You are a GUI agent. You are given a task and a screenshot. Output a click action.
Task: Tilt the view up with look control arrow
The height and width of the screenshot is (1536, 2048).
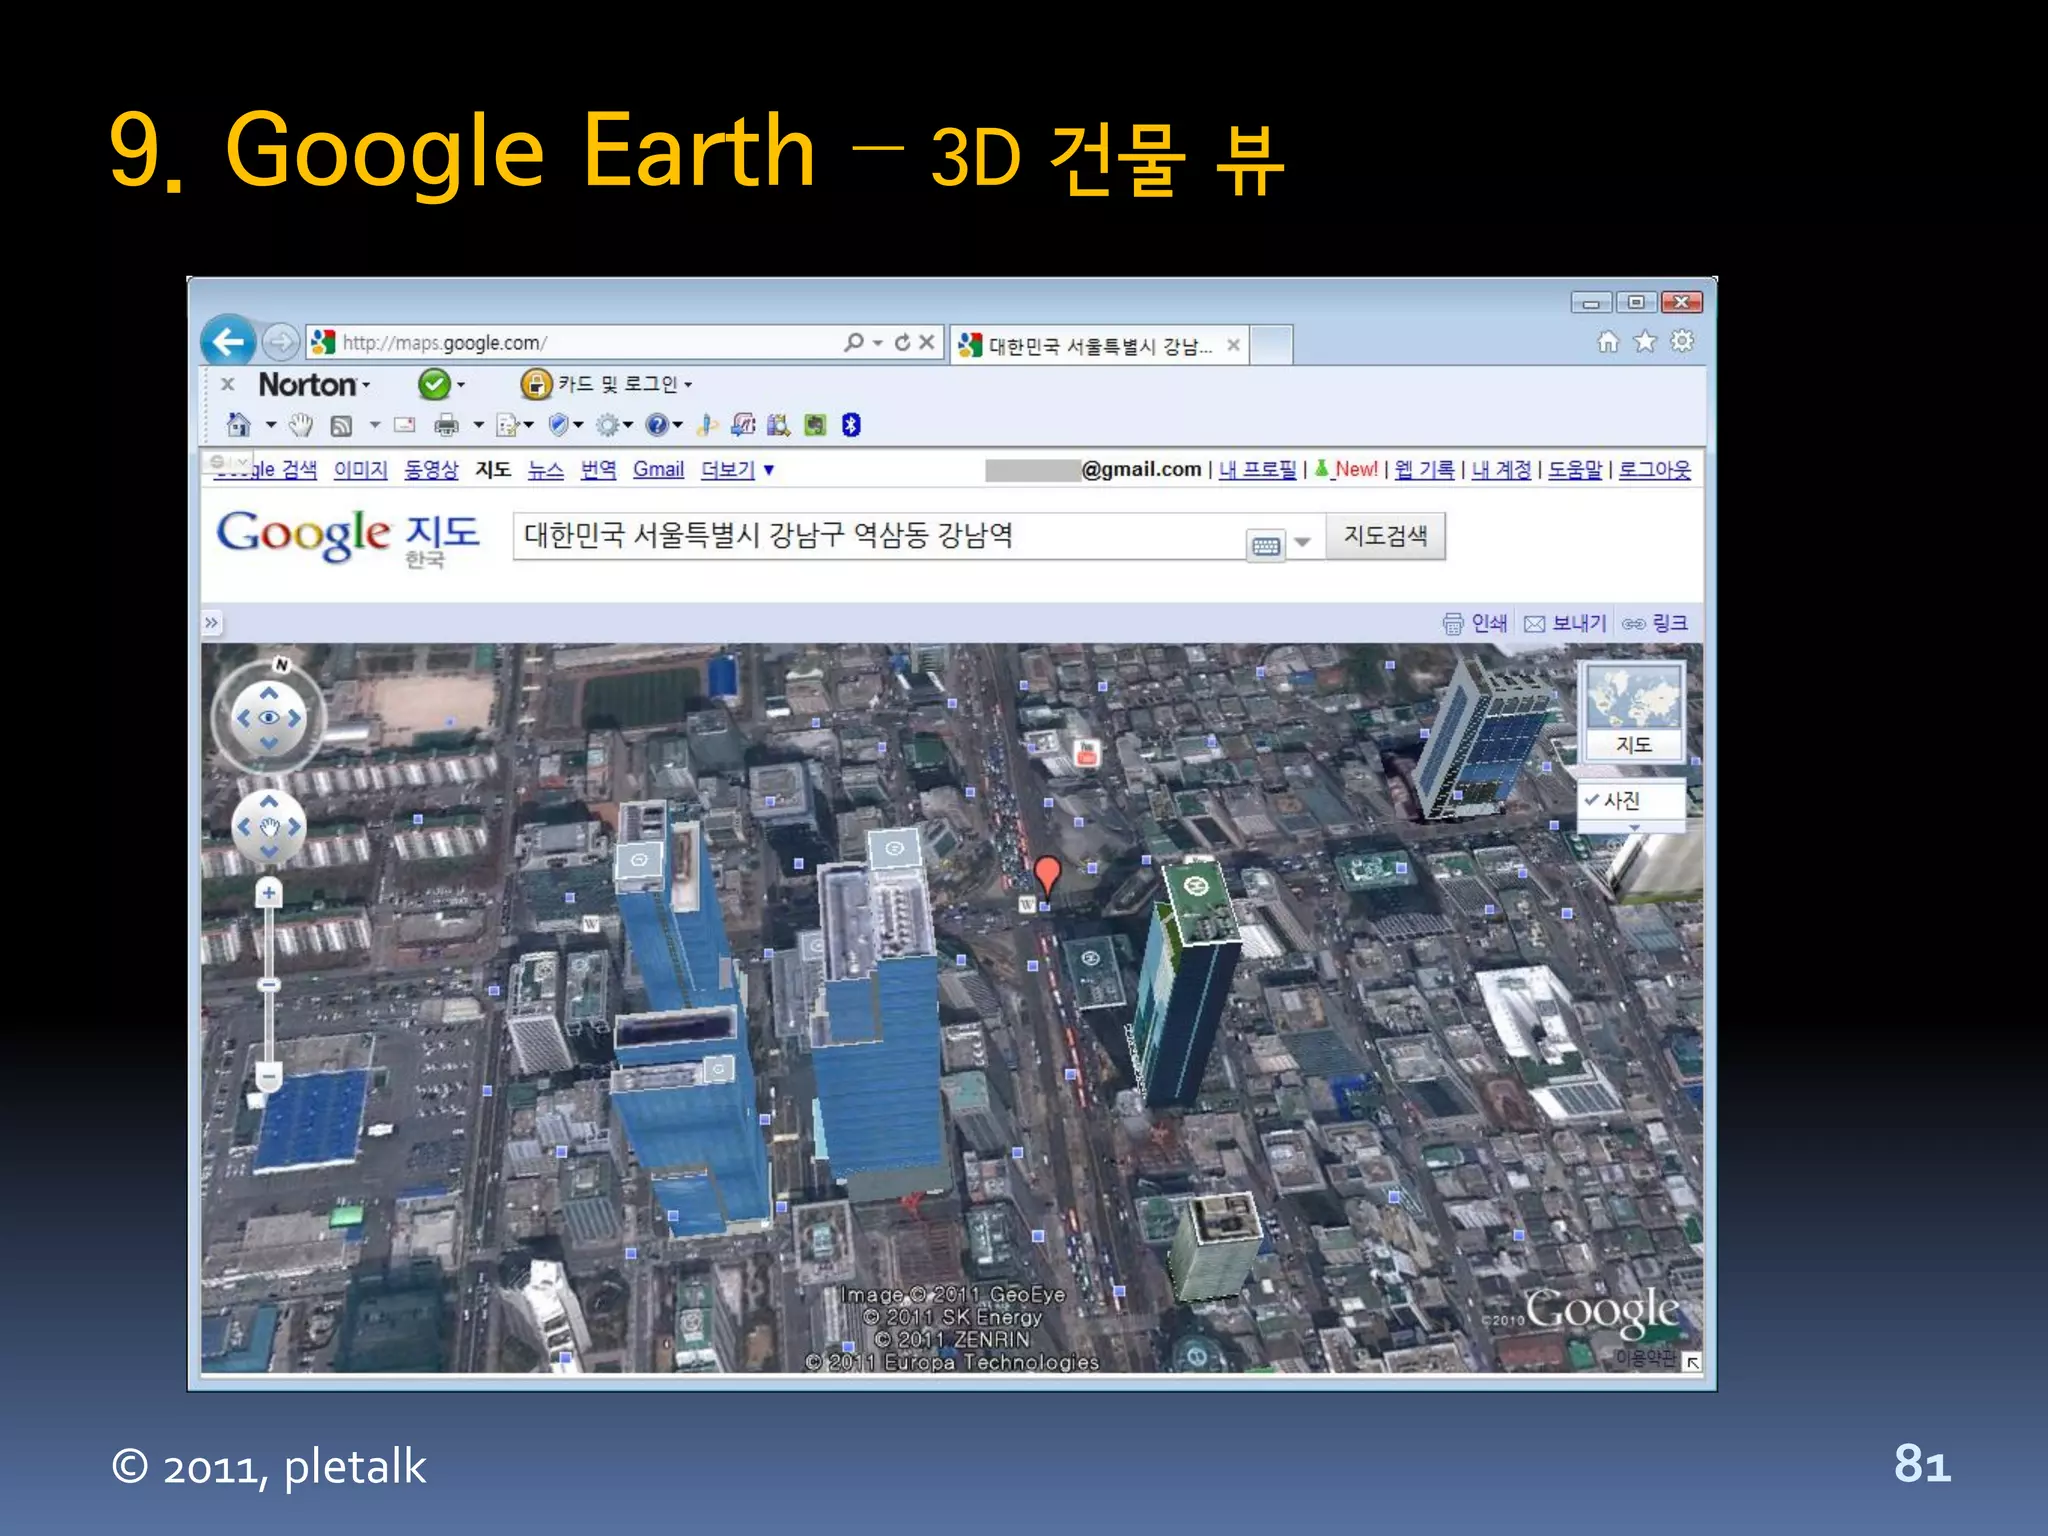(x=269, y=693)
